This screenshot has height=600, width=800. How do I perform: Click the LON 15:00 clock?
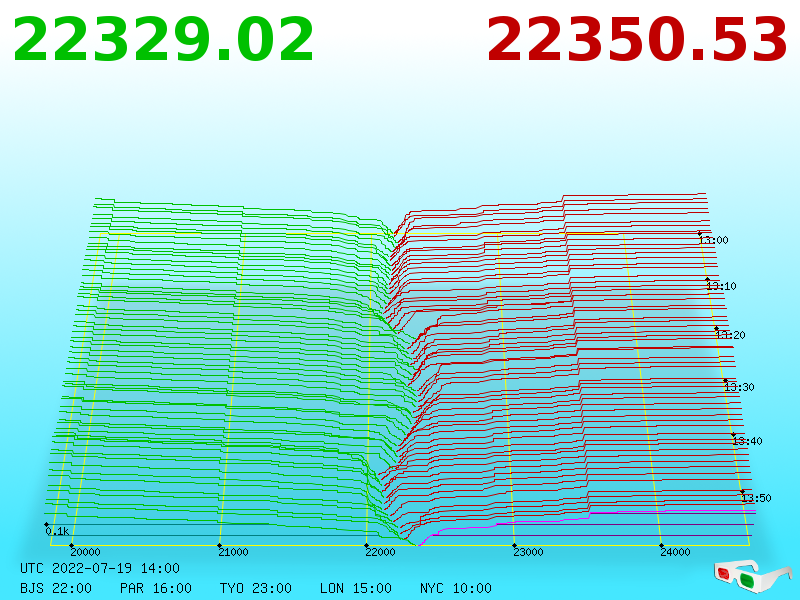pyautogui.click(x=356, y=588)
